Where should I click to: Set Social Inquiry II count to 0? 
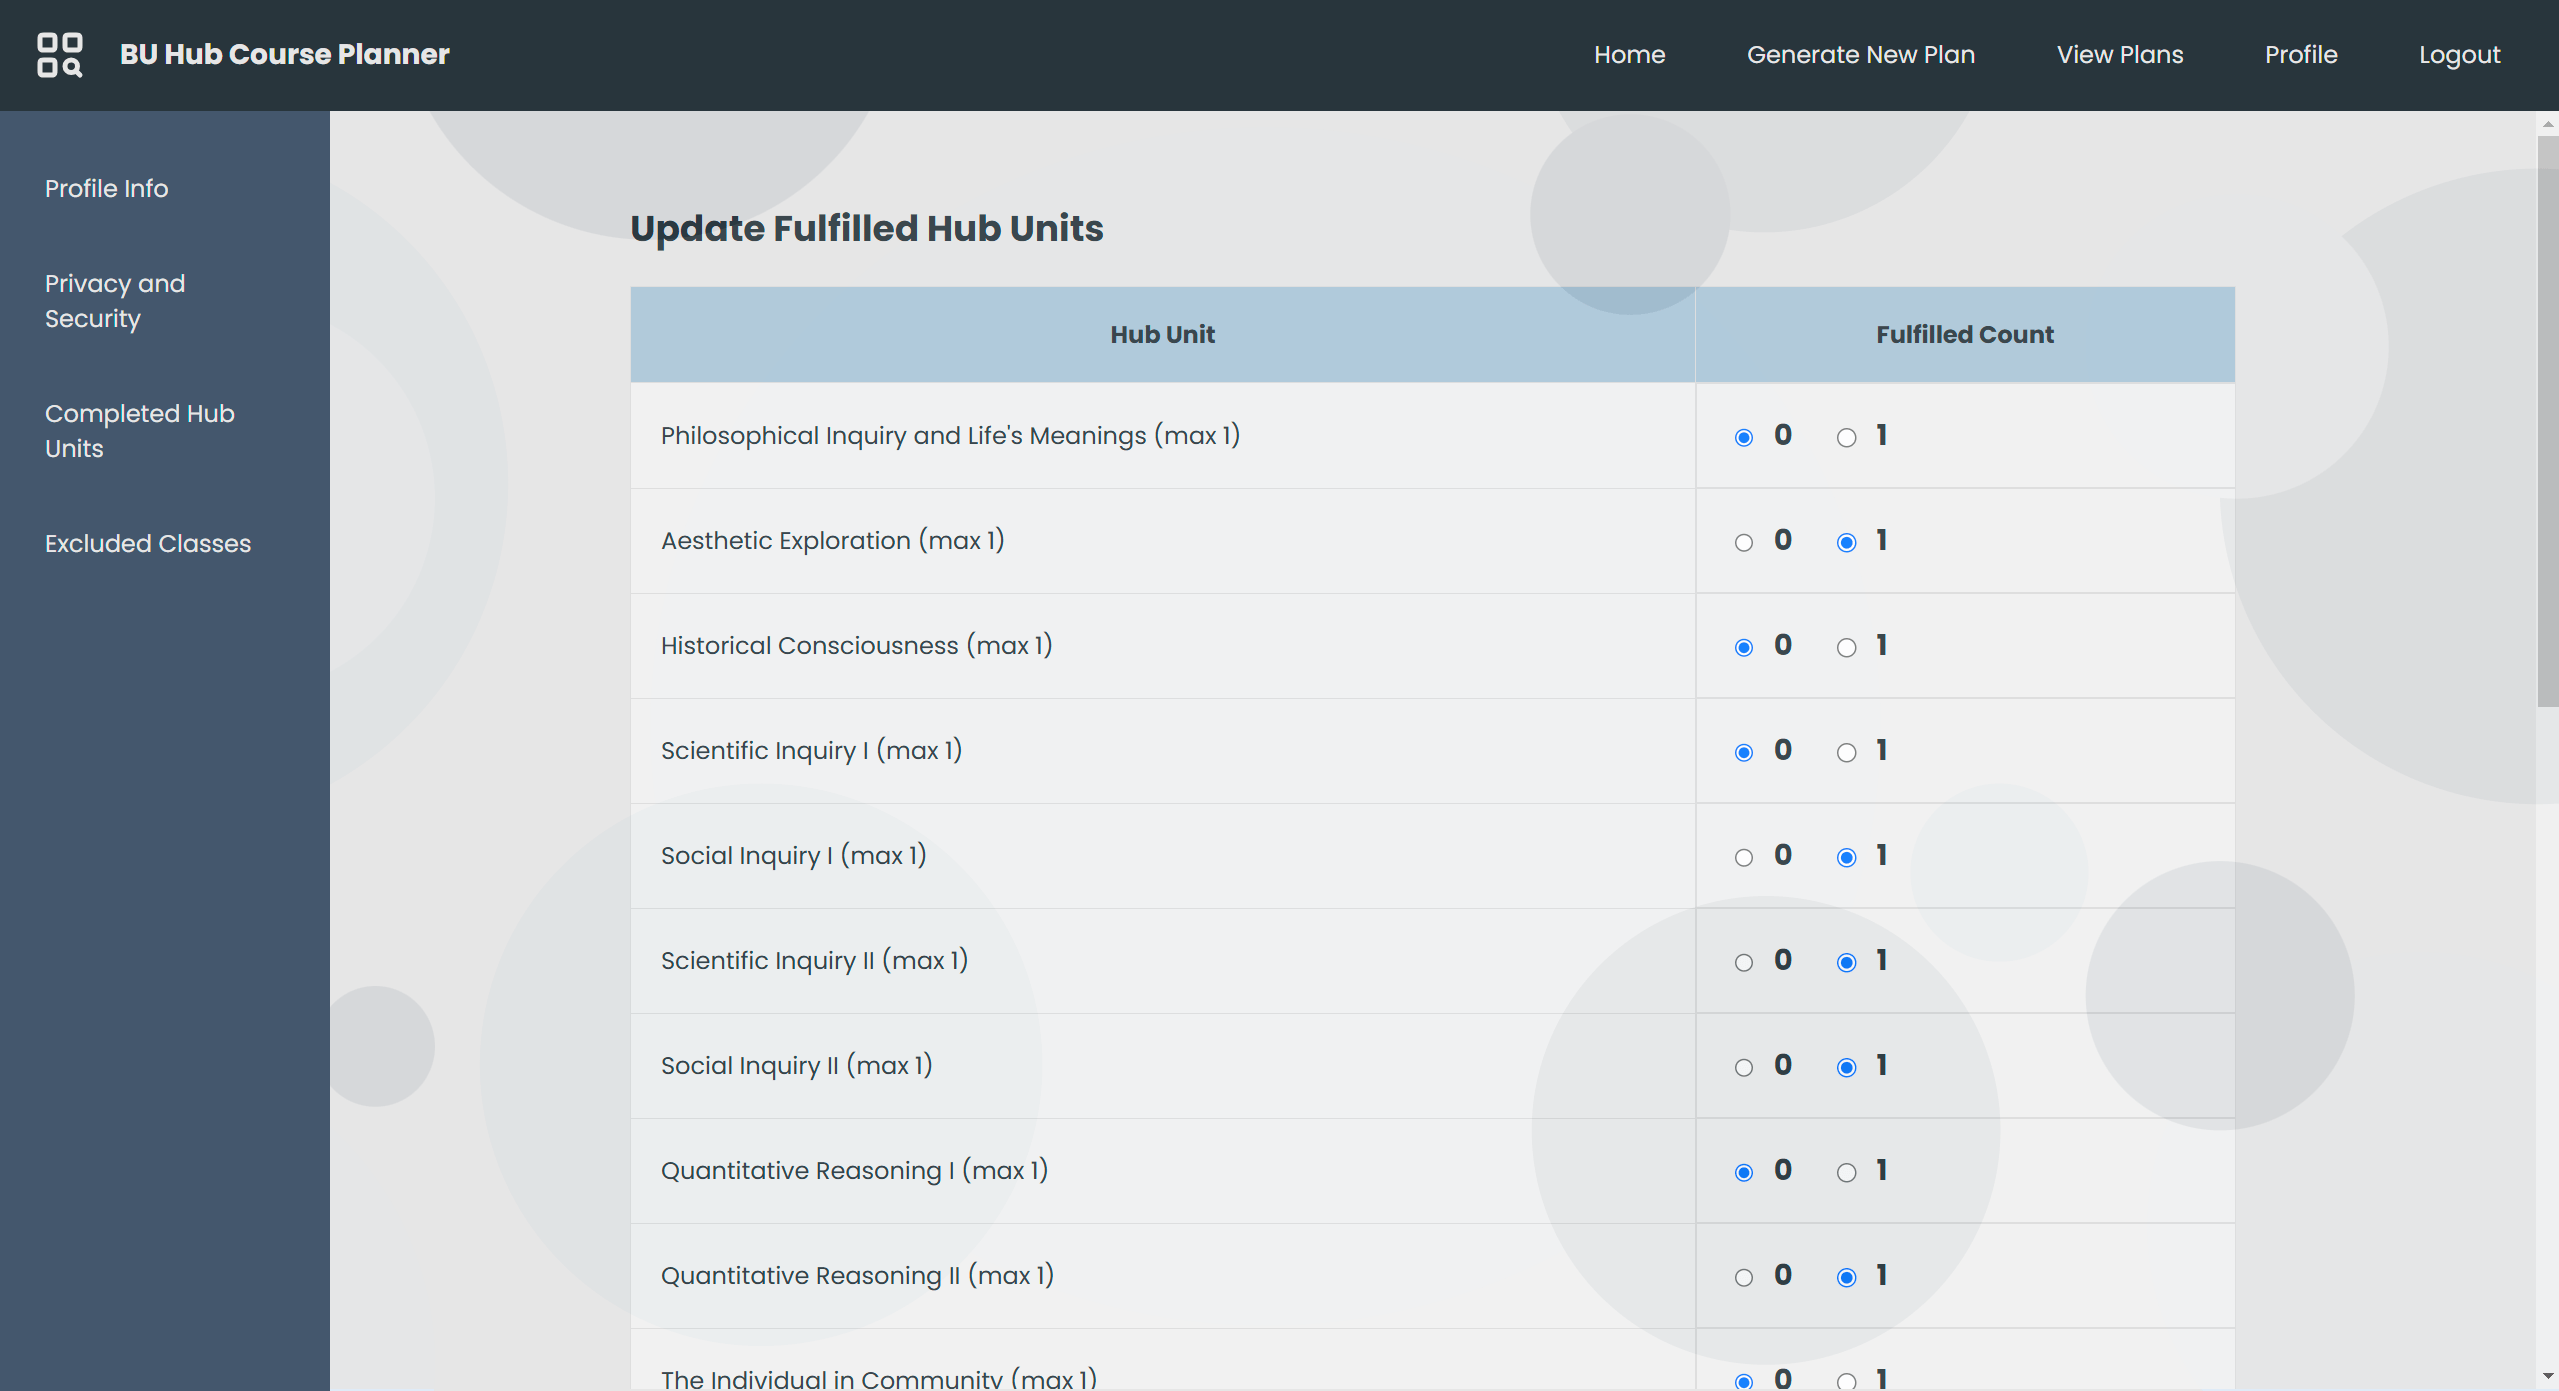point(1744,1067)
